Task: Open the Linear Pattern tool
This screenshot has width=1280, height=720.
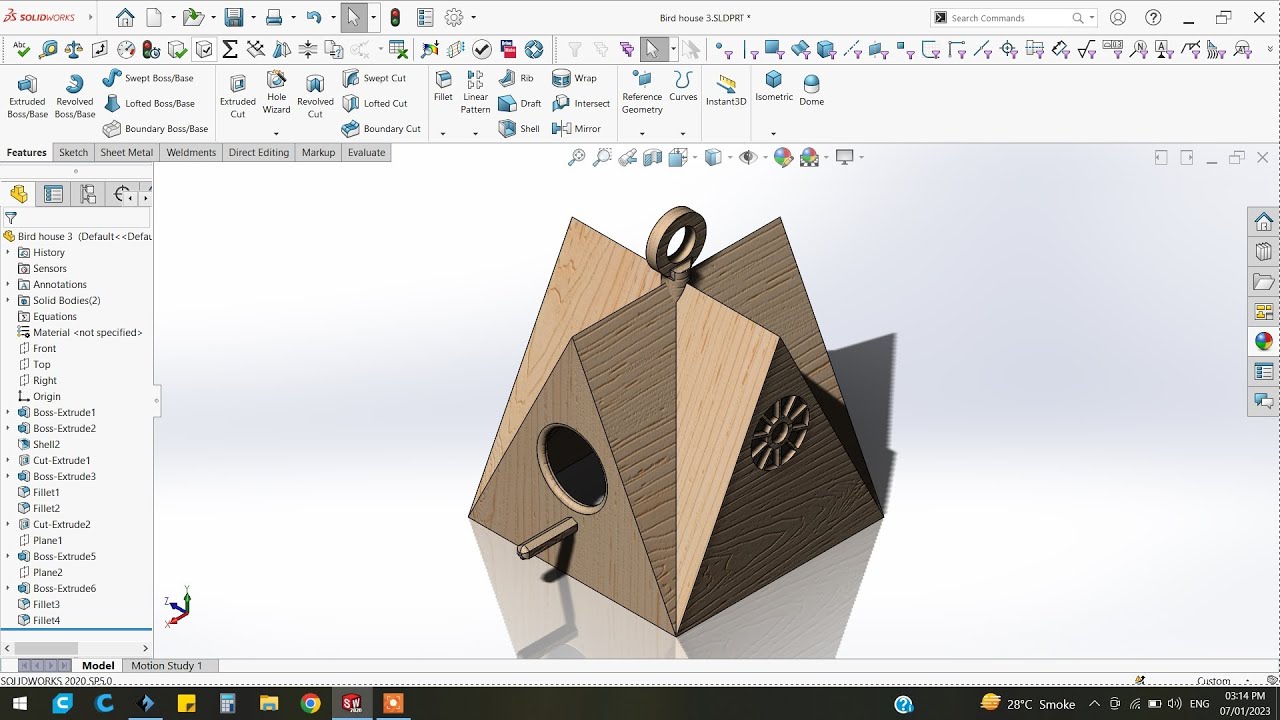Action: (476, 93)
